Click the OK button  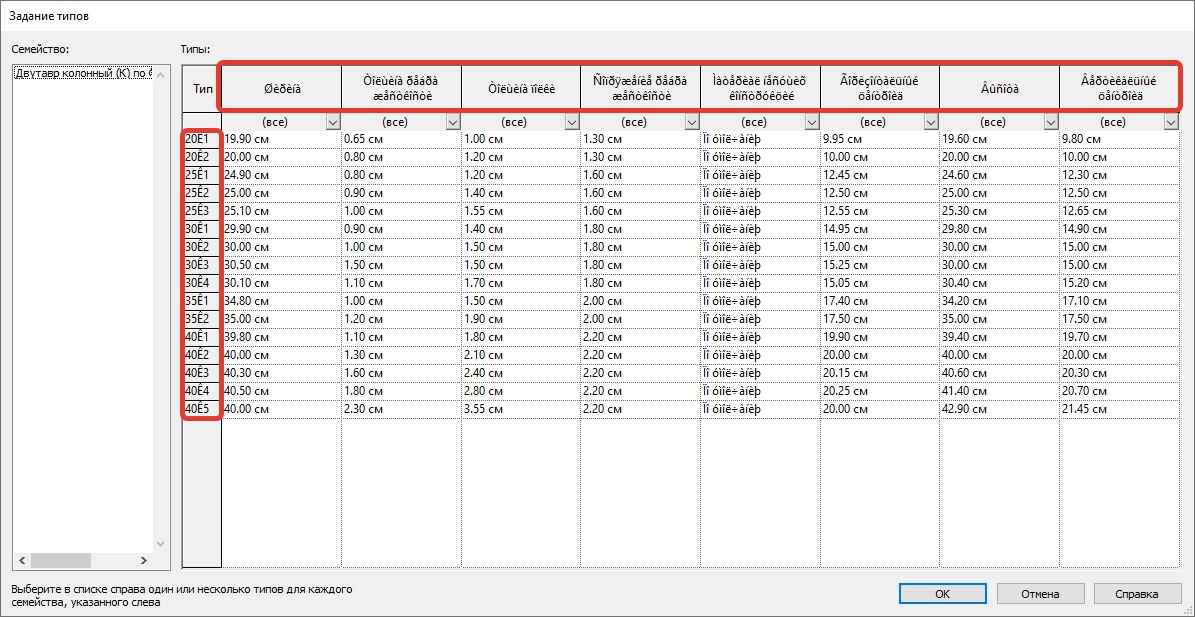942,593
